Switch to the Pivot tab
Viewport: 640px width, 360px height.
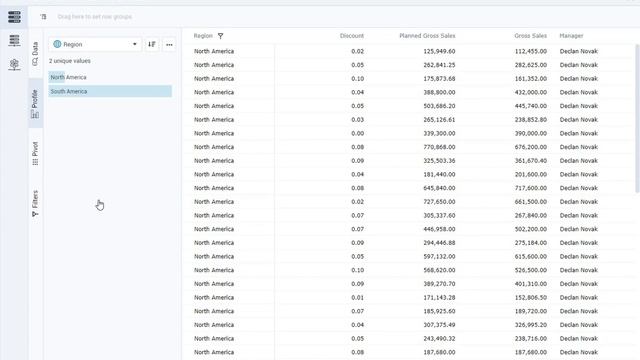point(35,153)
